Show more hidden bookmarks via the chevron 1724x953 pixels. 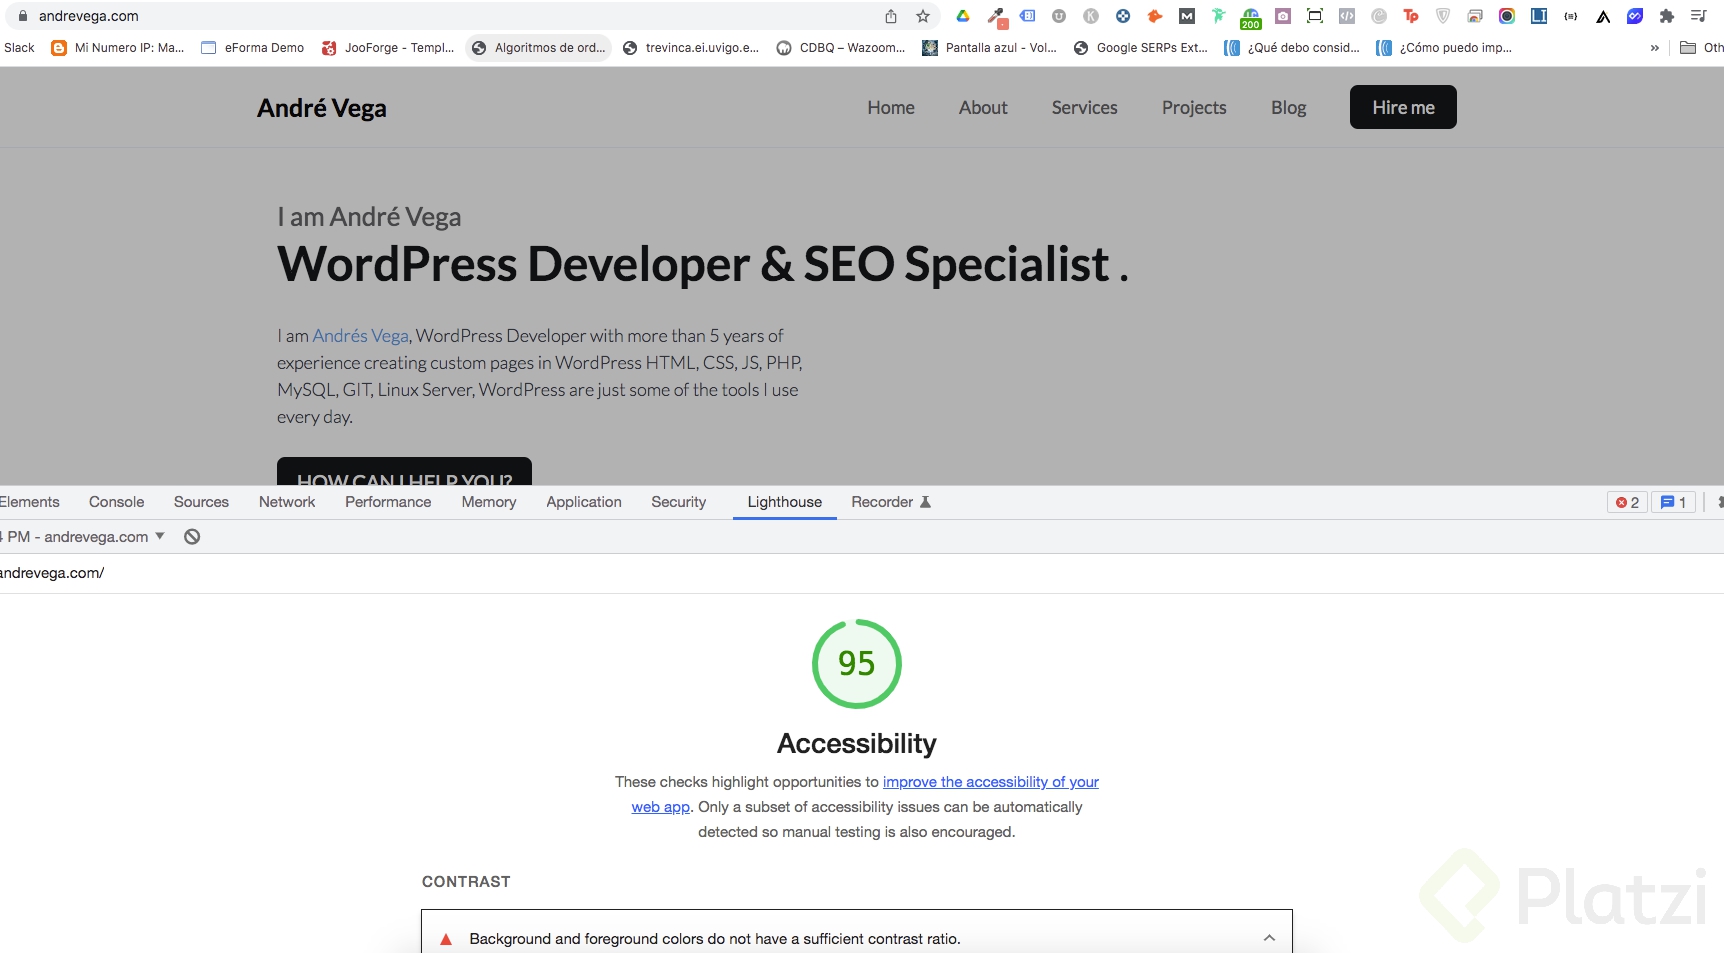pos(1655,48)
